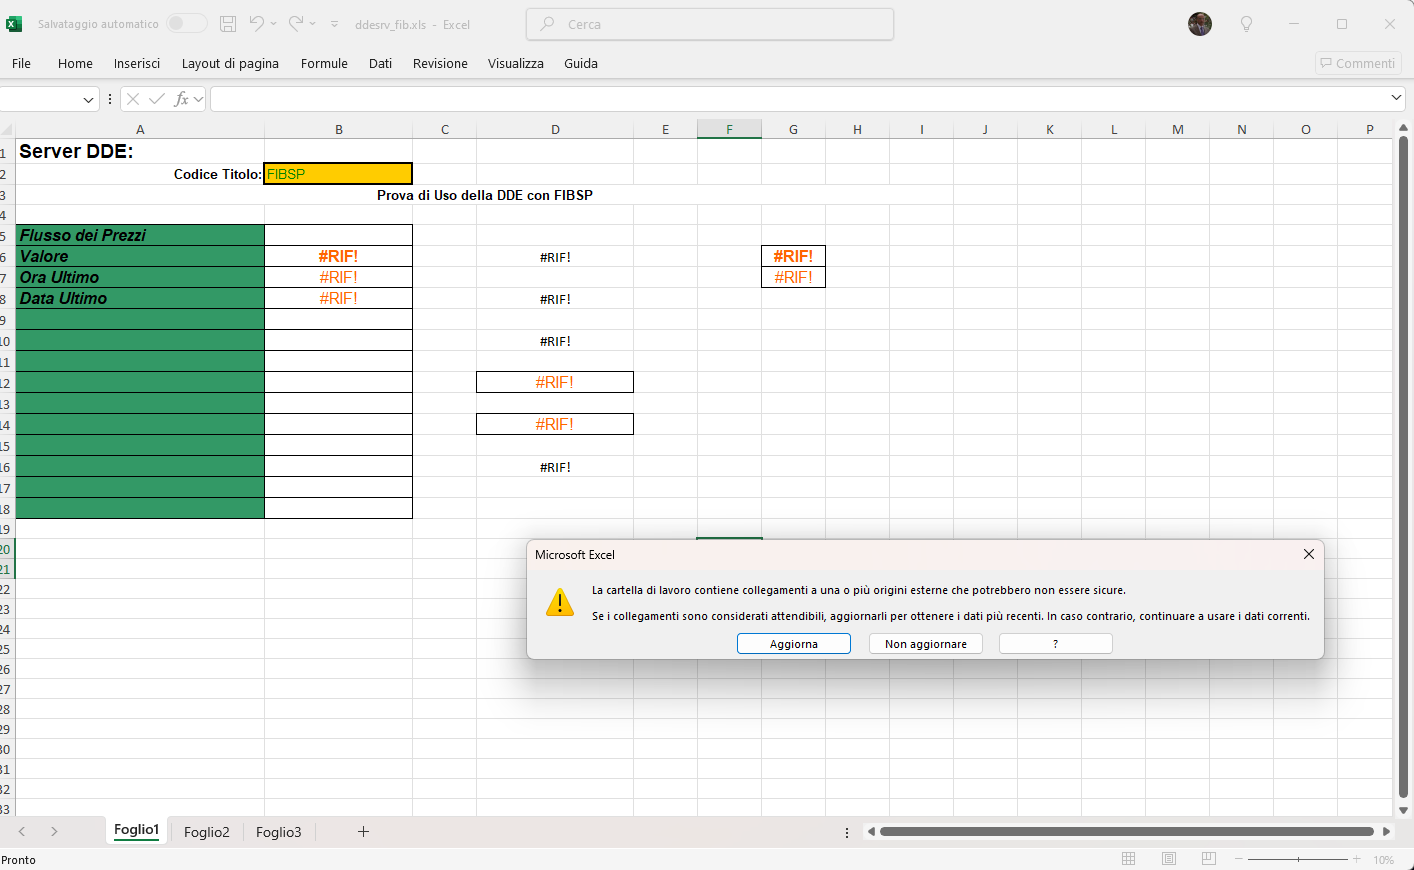Viewport: 1414px width, 870px height.
Task: Open the Commenti button
Action: 1358,63
